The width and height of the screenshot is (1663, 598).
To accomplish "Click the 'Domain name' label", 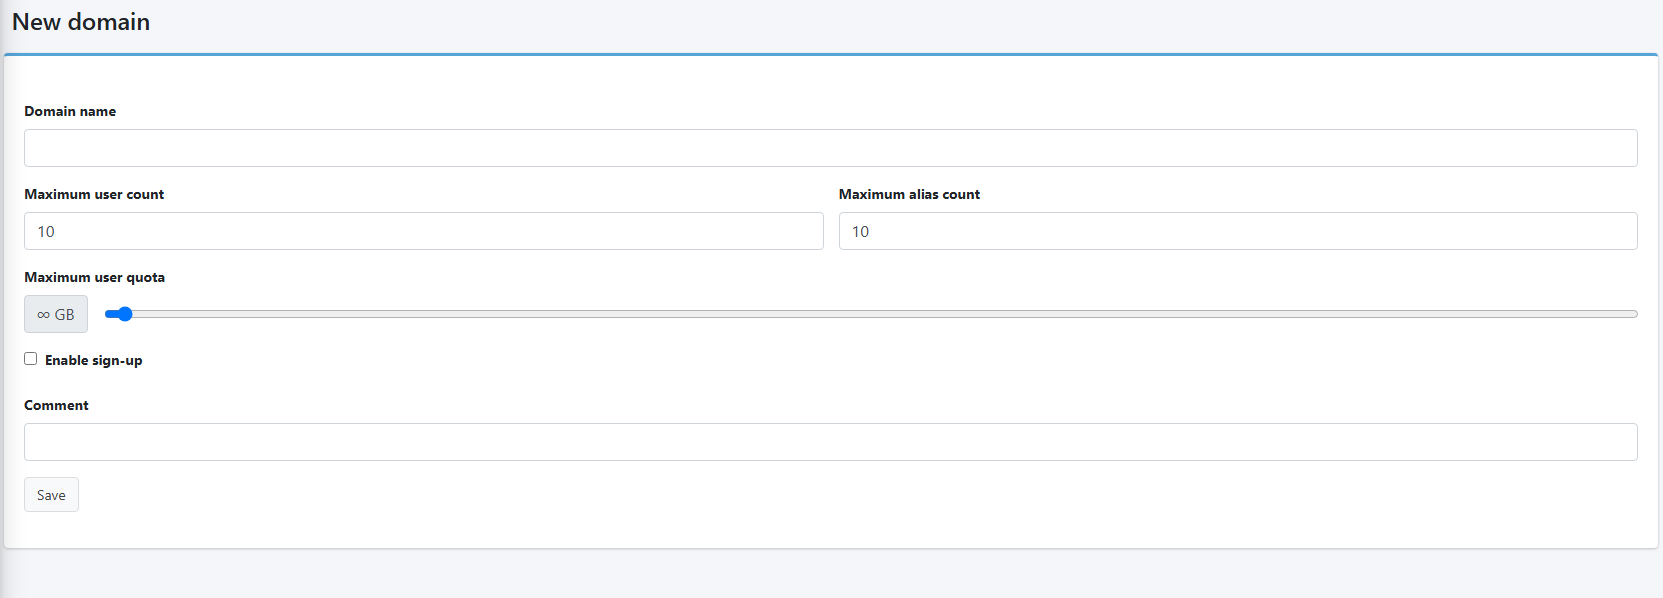I will pyautogui.click(x=70, y=111).
